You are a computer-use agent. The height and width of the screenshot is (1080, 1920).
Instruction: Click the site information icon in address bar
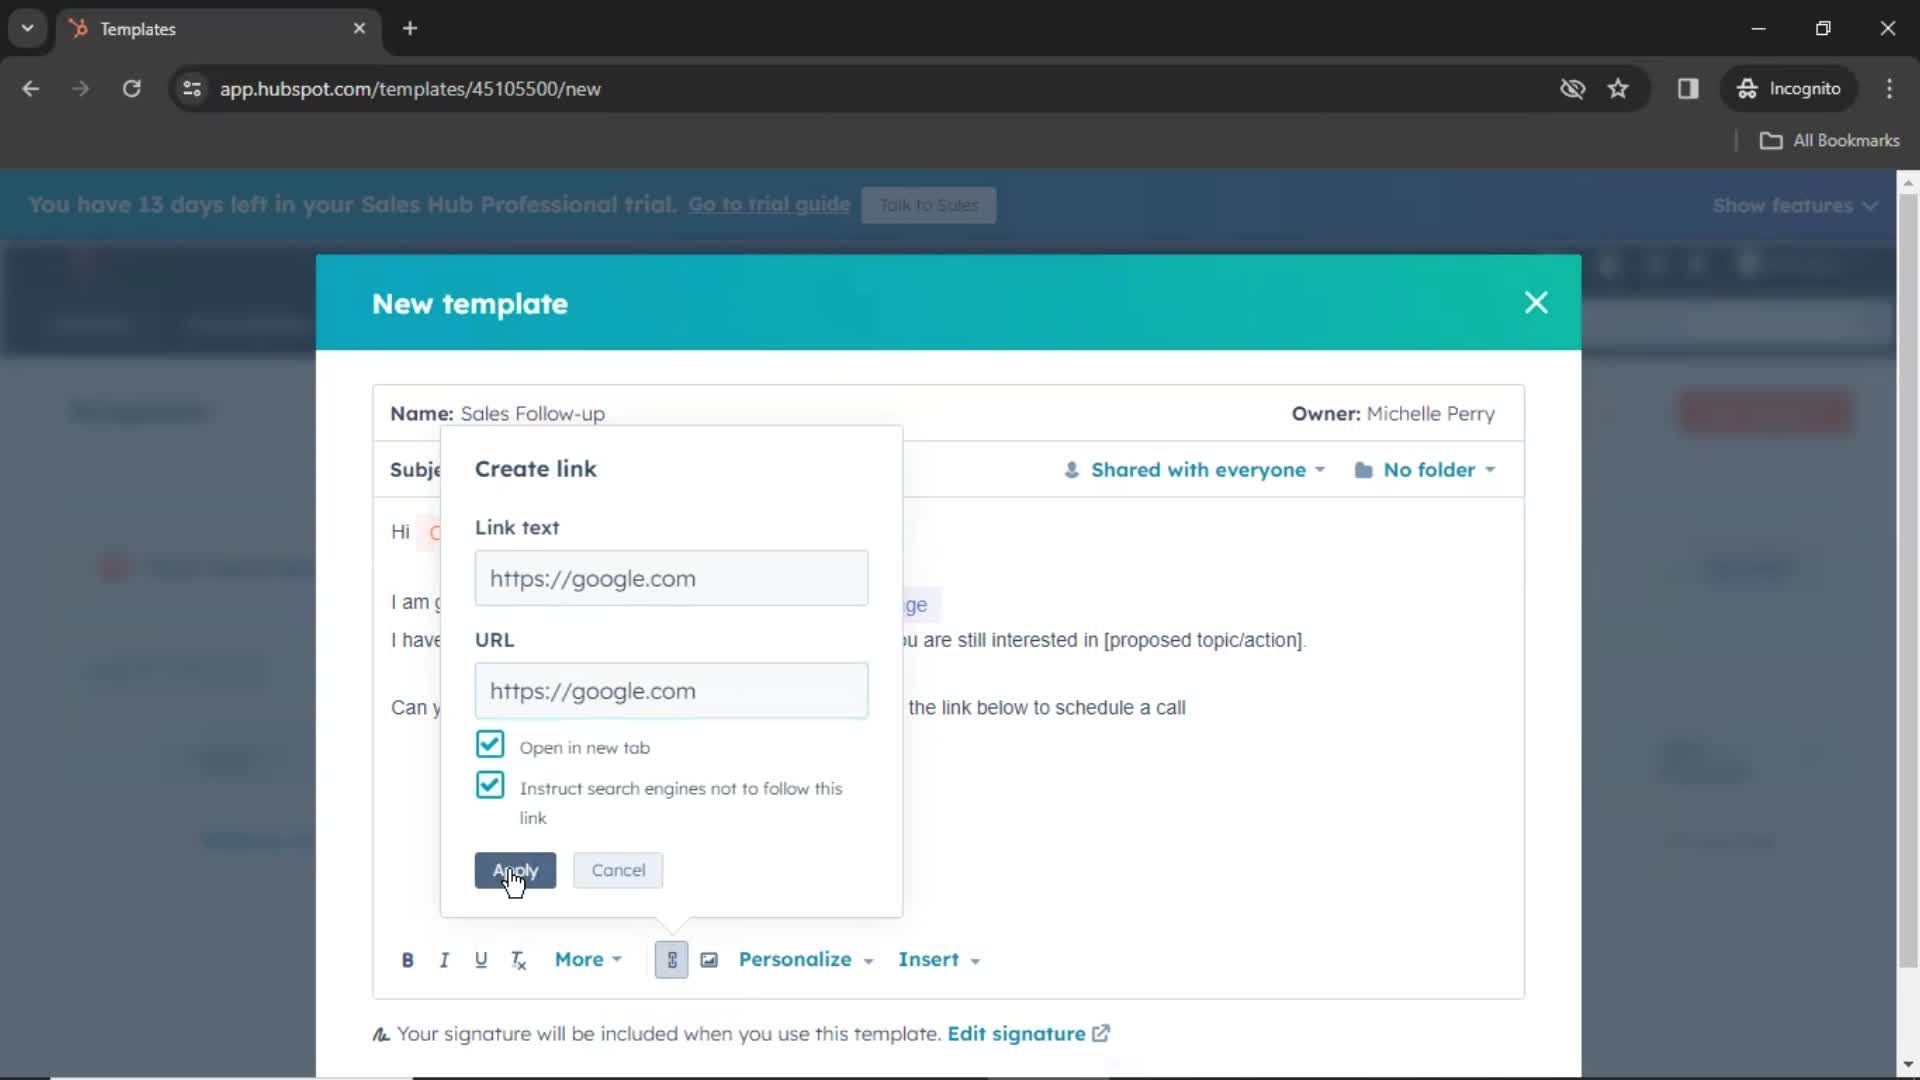click(x=192, y=89)
